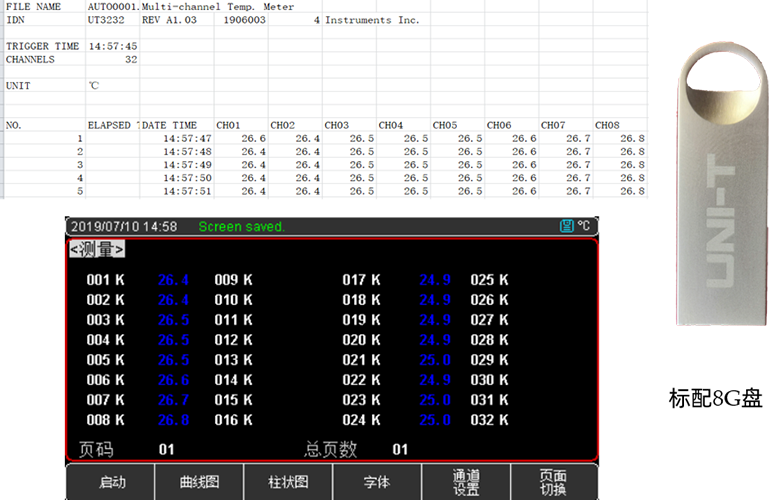This screenshot has width=769, height=500.
Task: Click the 页码 page number value
Action: tap(166, 450)
